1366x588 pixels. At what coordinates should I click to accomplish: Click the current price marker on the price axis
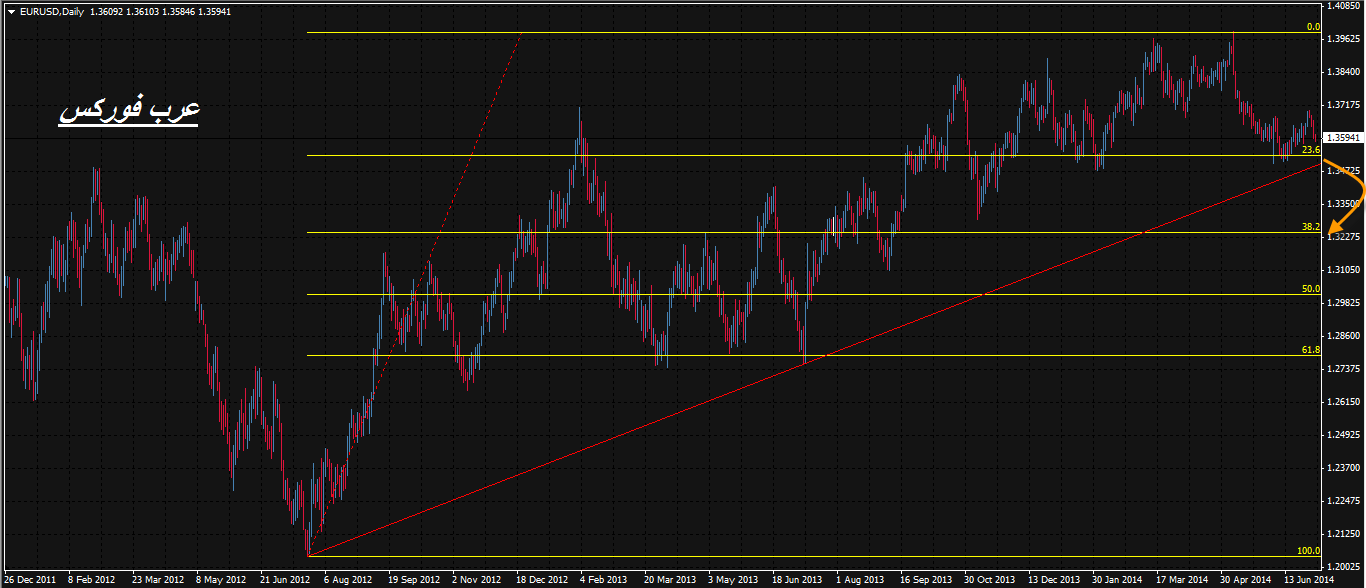[x=1343, y=137]
